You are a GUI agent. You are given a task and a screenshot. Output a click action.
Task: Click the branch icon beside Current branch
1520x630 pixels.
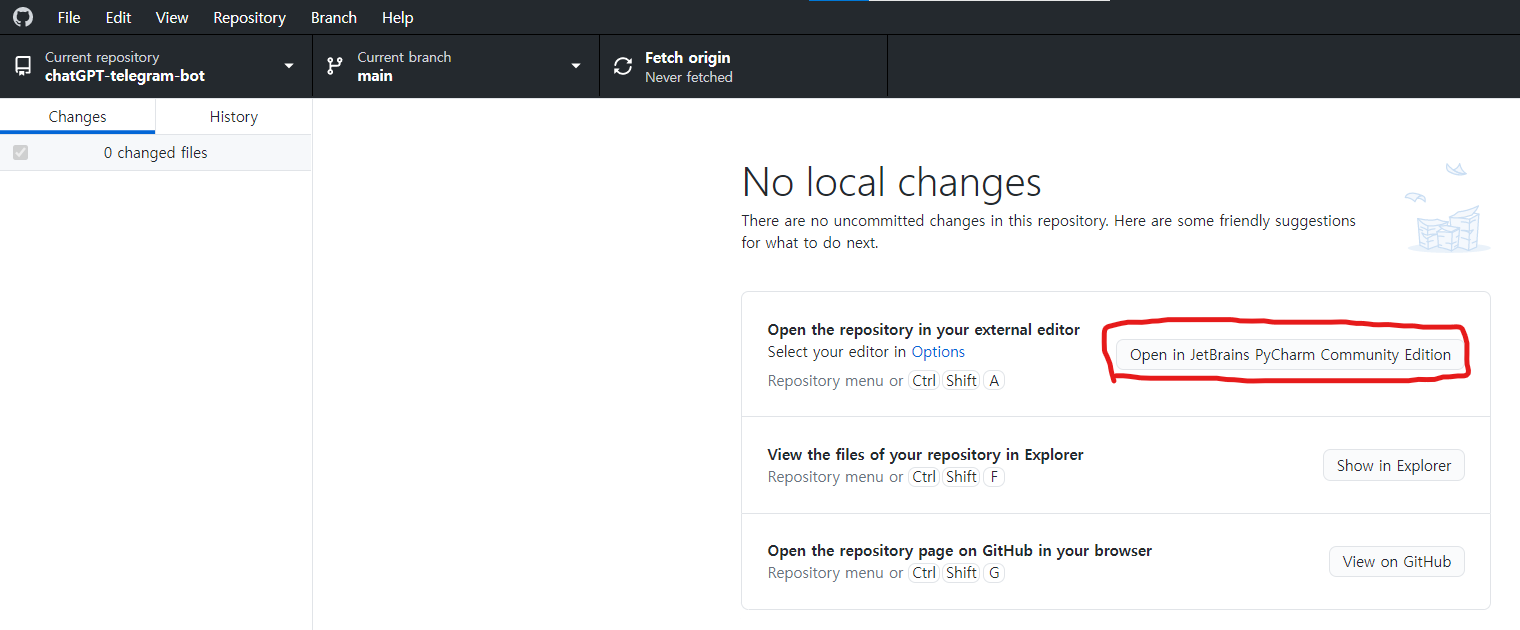[x=335, y=67]
